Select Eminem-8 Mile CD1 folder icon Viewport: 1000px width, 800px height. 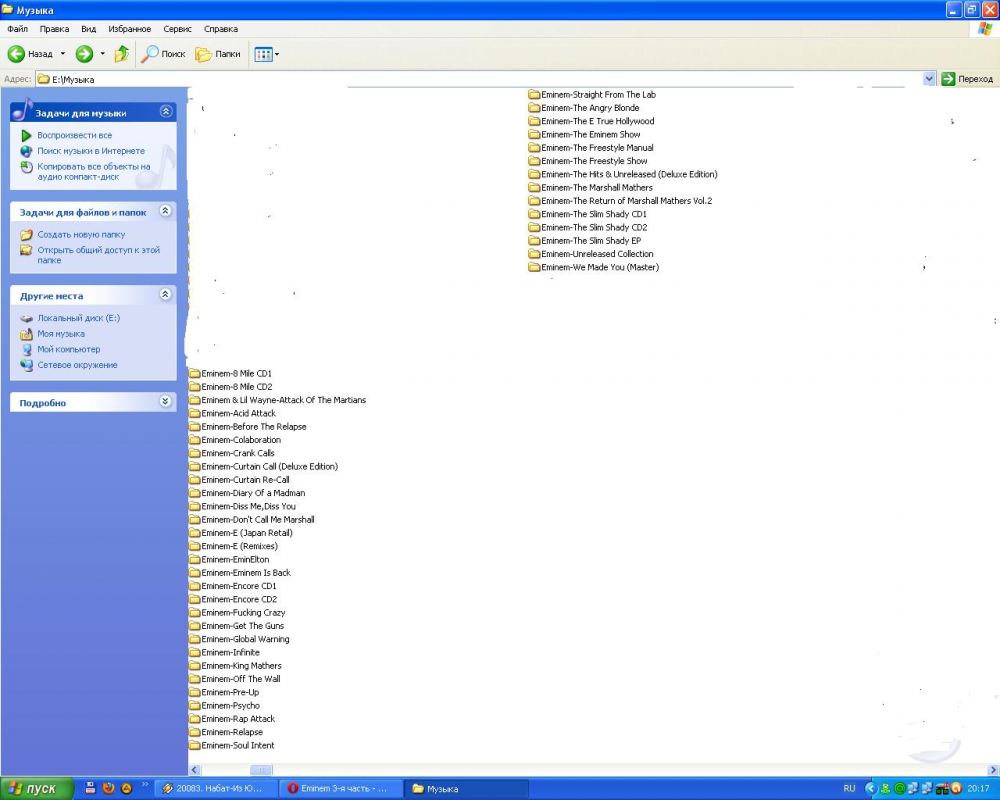coord(195,373)
